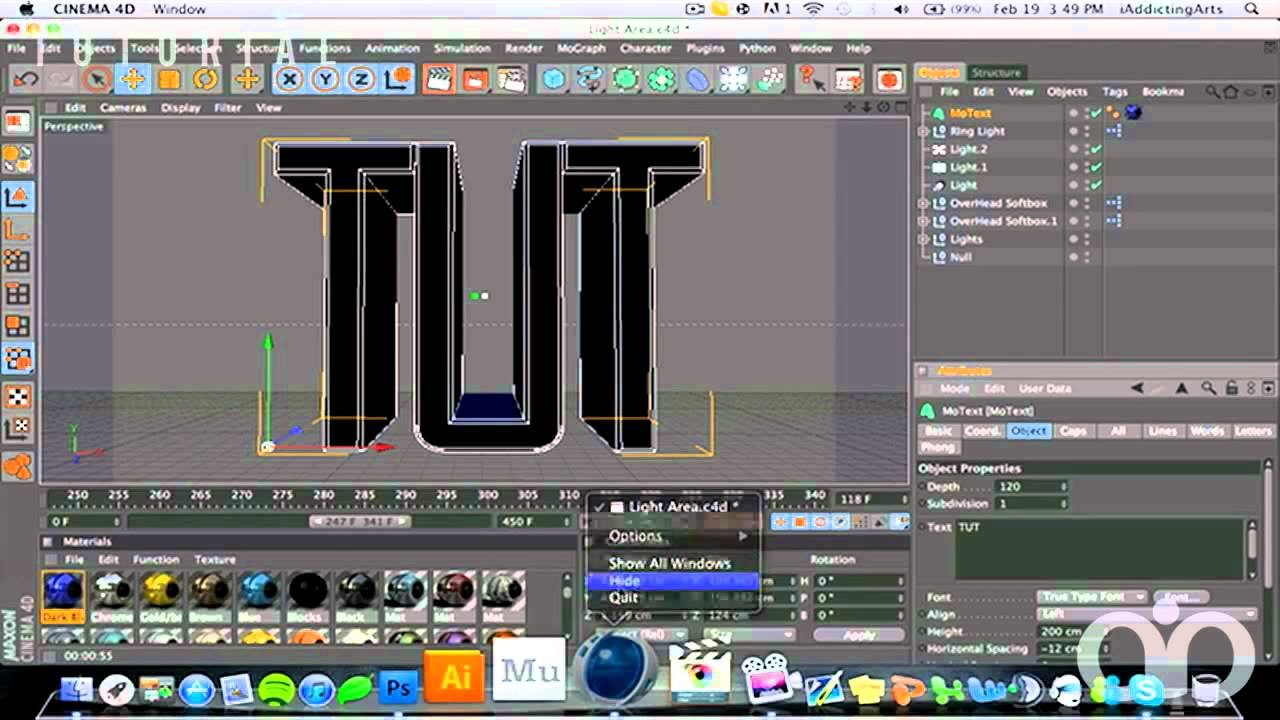Open Adobe Muse from the Dock
The width and height of the screenshot is (1280, 720).
[x=529, y=670]
